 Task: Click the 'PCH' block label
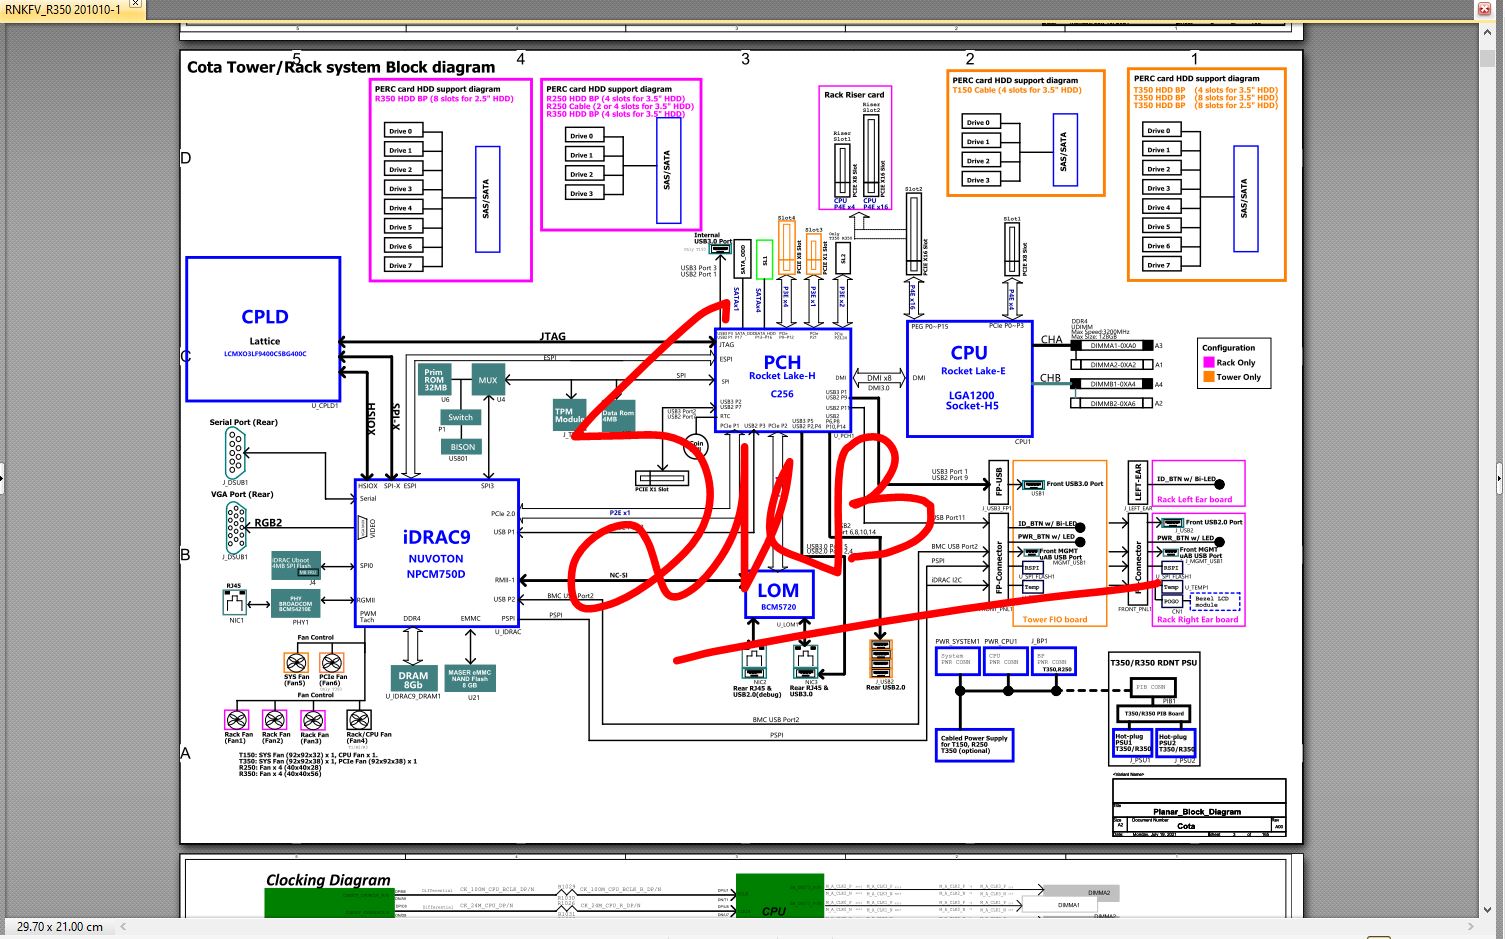pos(782,362)
